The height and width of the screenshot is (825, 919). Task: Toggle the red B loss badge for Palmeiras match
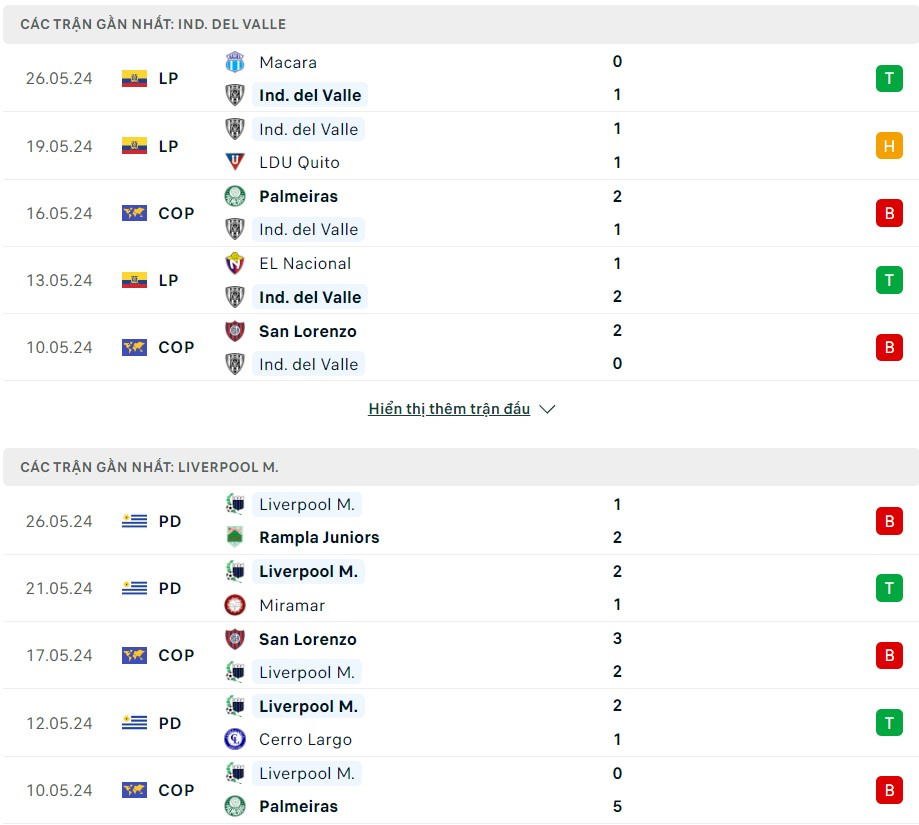(888, 213)
